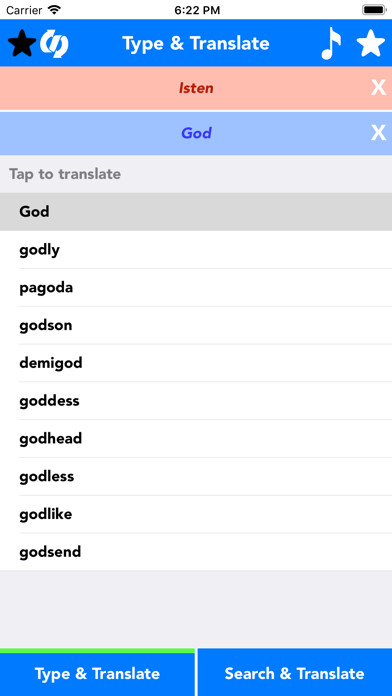
Task: Switch to the Search & Translate tab
Action: point(295,673)
